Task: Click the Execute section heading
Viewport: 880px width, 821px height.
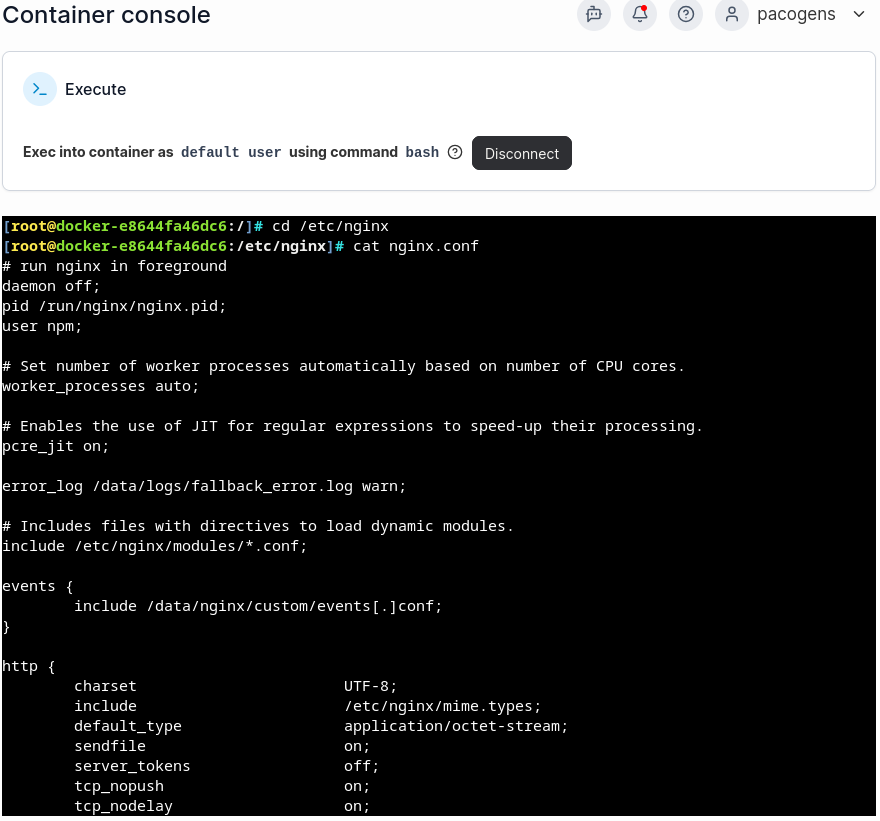Action: tap(95, 89)
